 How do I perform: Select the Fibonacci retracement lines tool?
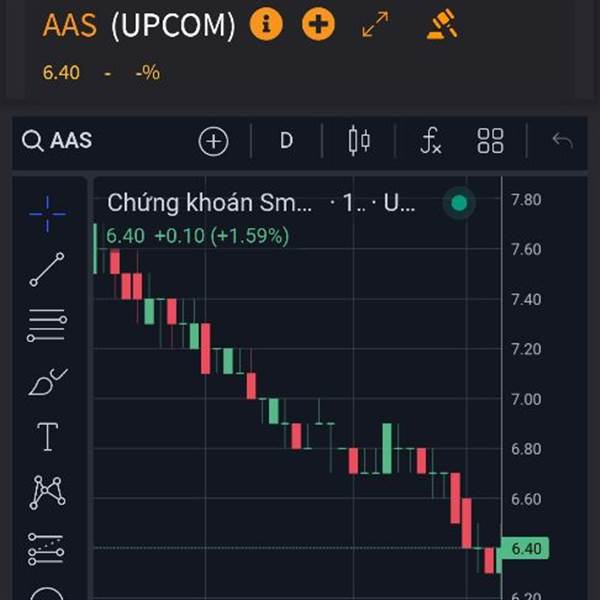tap(47, 325)
